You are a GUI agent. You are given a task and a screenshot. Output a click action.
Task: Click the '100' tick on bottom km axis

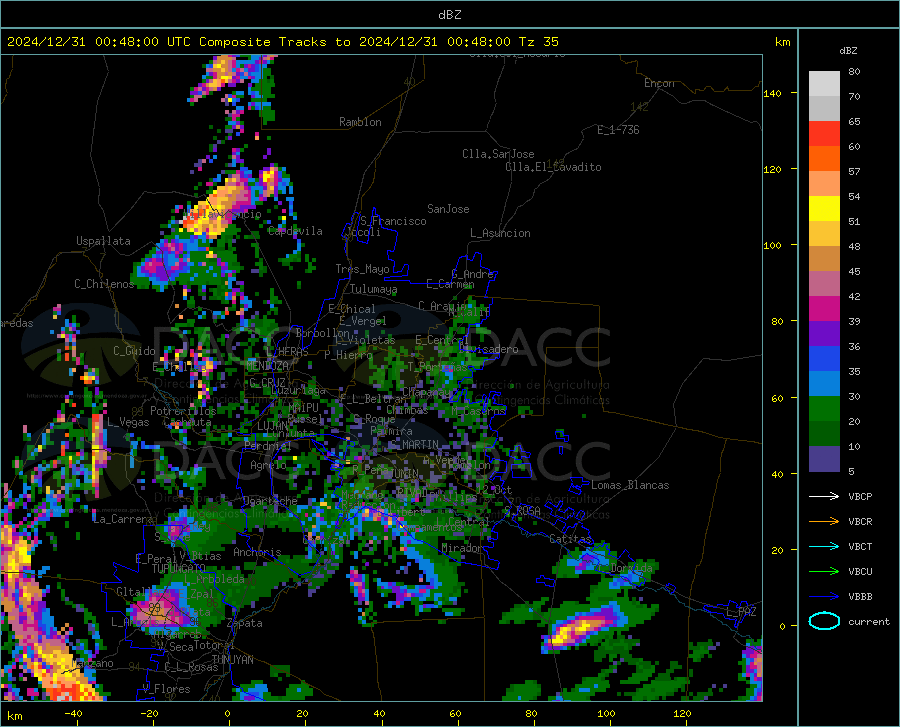click(606, 713)
